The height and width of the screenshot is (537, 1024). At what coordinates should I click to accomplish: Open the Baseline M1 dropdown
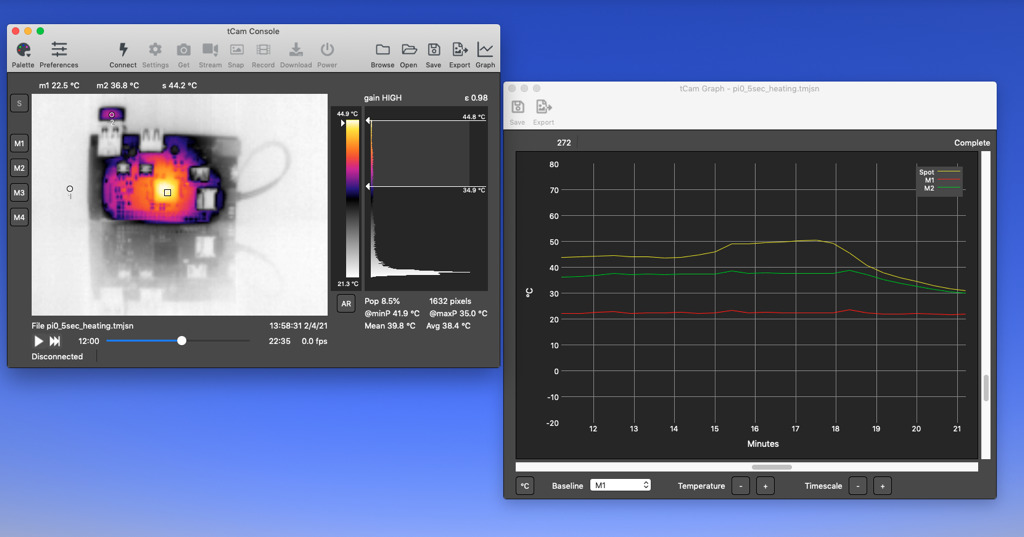coord(620,485)
